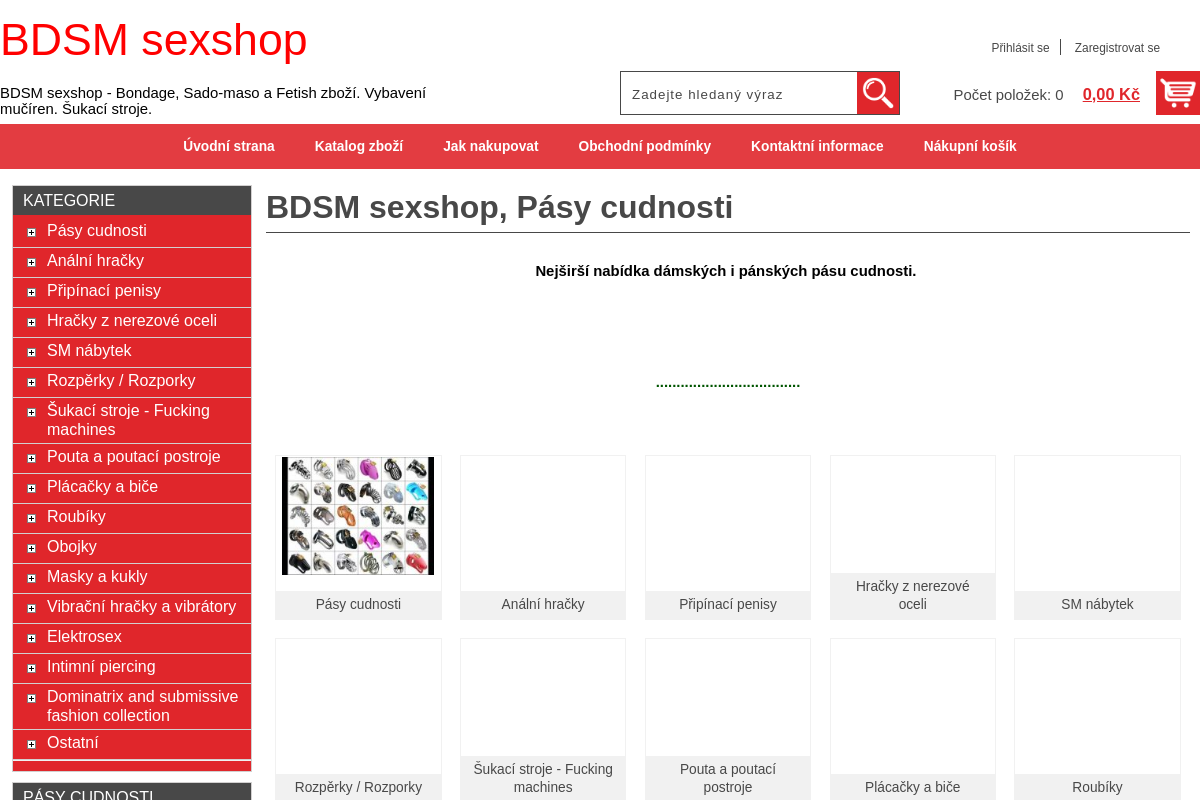
Task: Open Pásy cudnosti category thumbnail image
Action: coord(358,516)
